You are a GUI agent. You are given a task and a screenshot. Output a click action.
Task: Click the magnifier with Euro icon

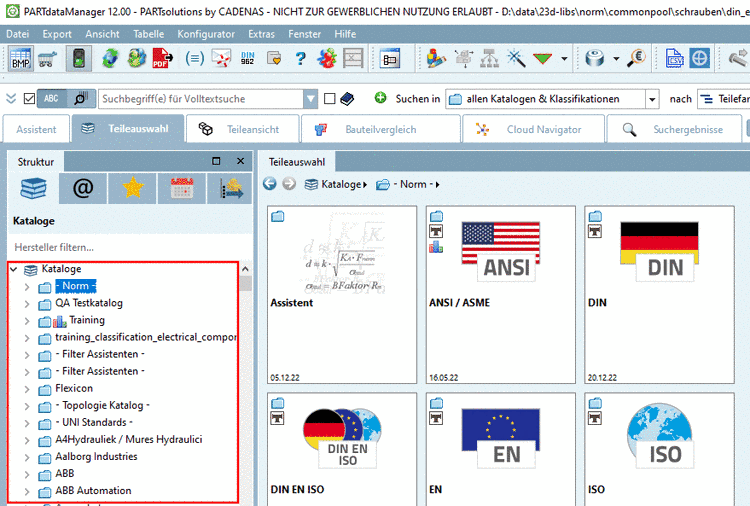[637, 59]
